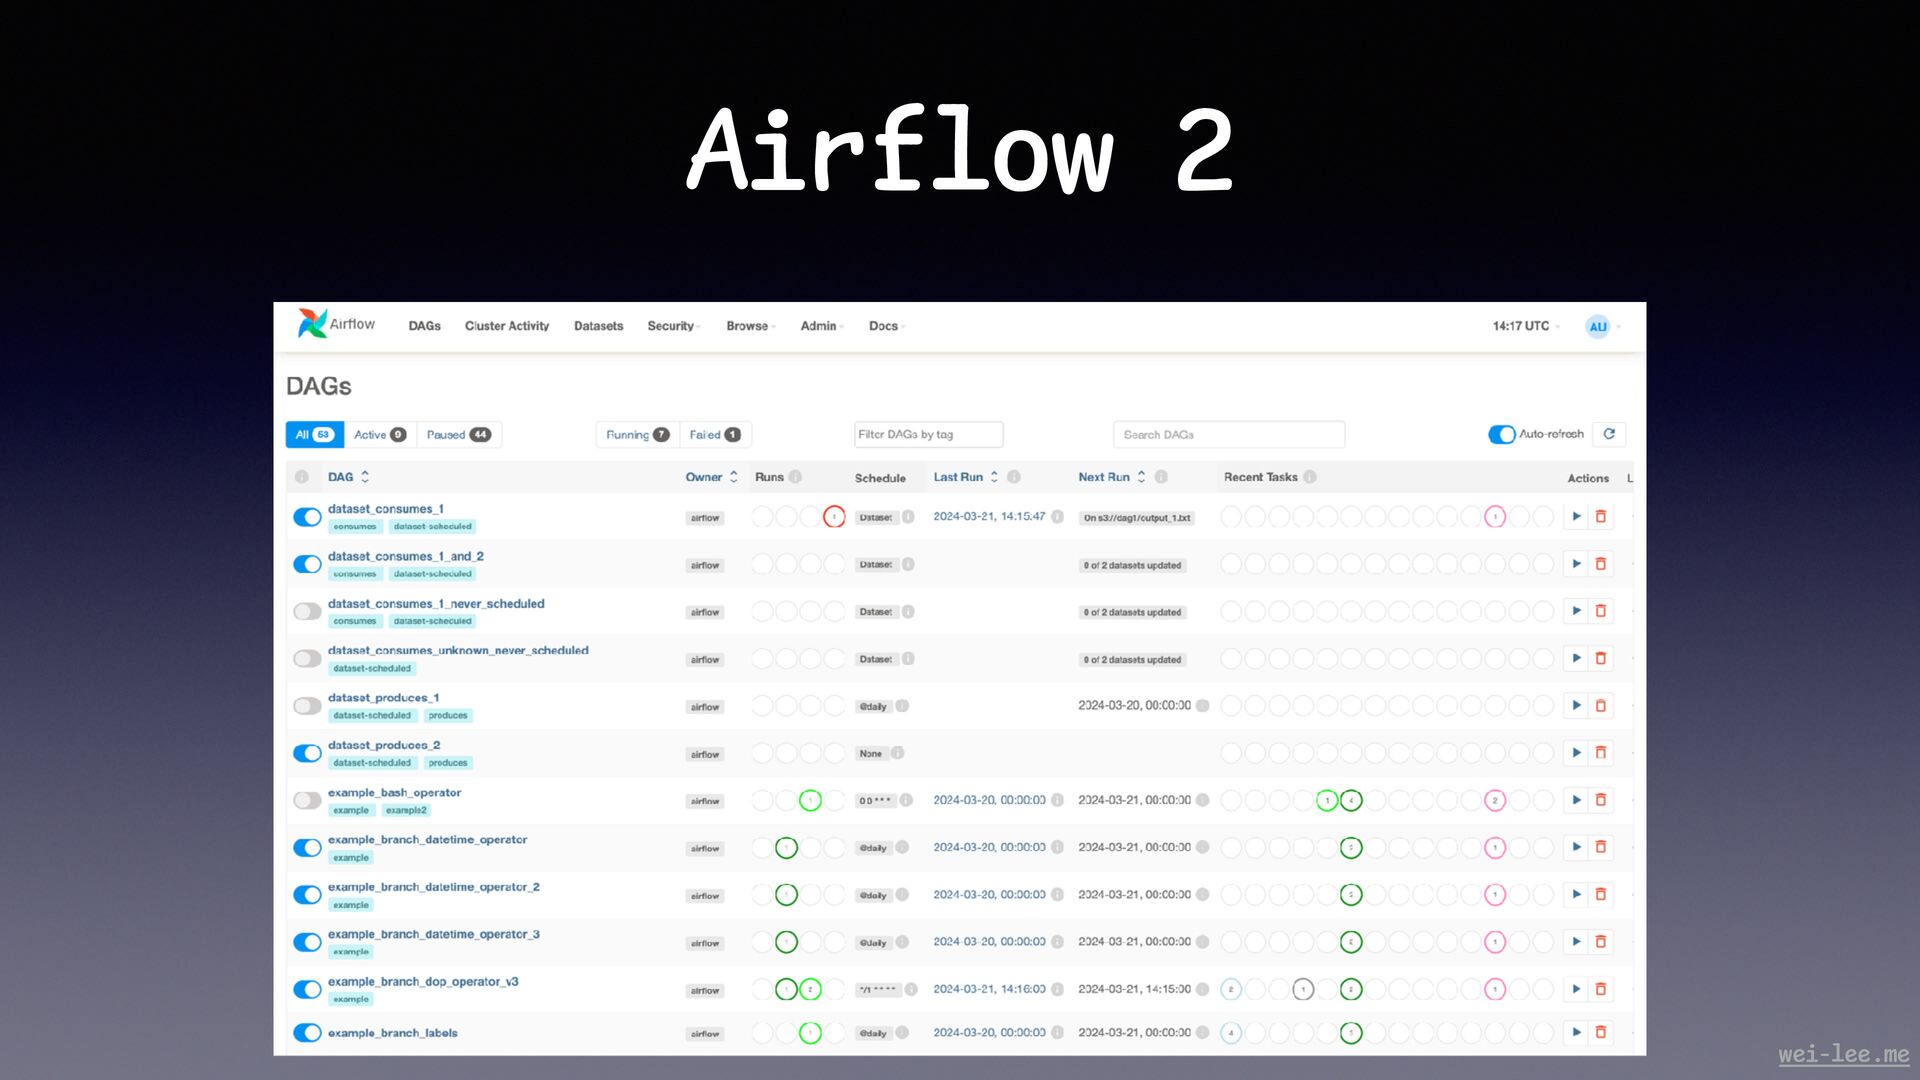Open the Admin dropdown menu
The image size is (1920, 1080).
tap(821, 326)
